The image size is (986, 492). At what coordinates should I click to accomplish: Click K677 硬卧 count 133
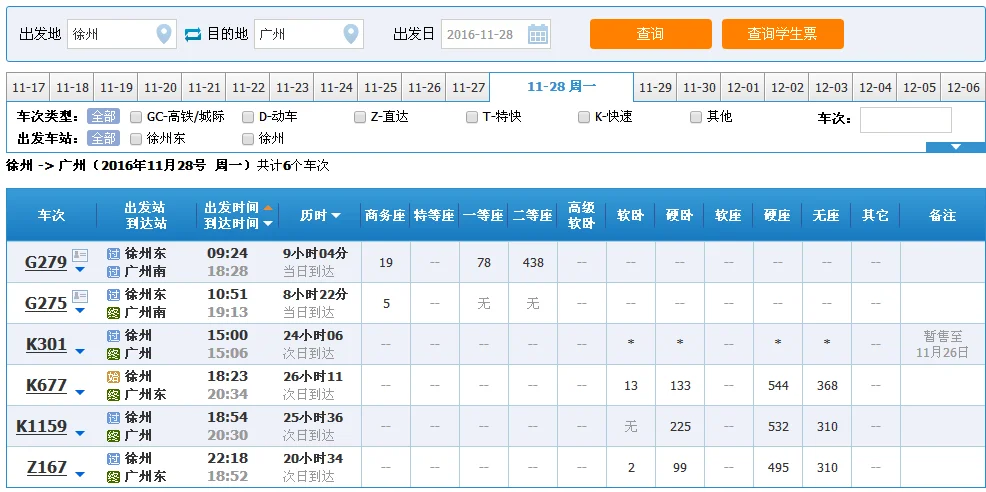coord(680,385)
